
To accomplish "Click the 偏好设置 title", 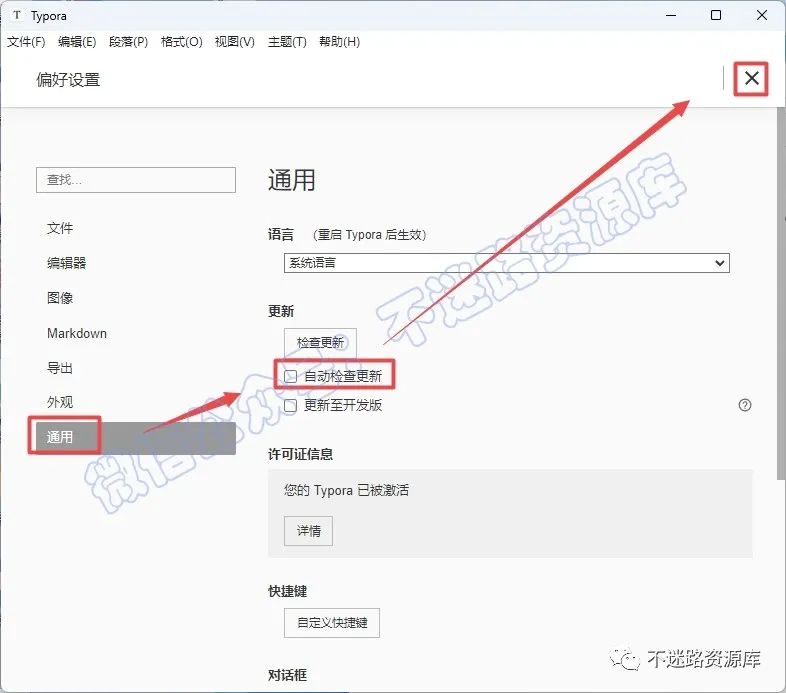I will [68, 80].
